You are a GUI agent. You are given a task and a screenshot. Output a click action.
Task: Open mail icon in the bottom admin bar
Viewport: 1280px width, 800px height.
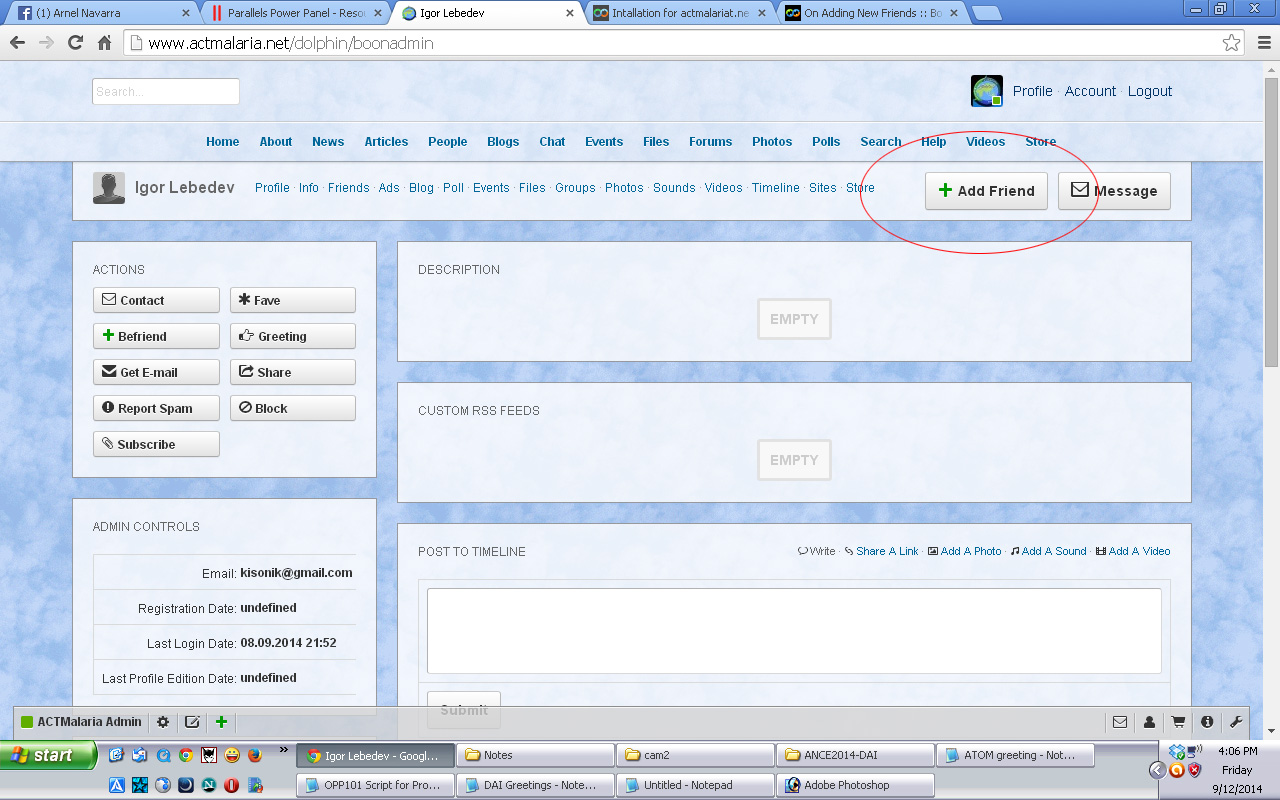click(1120, 722)
